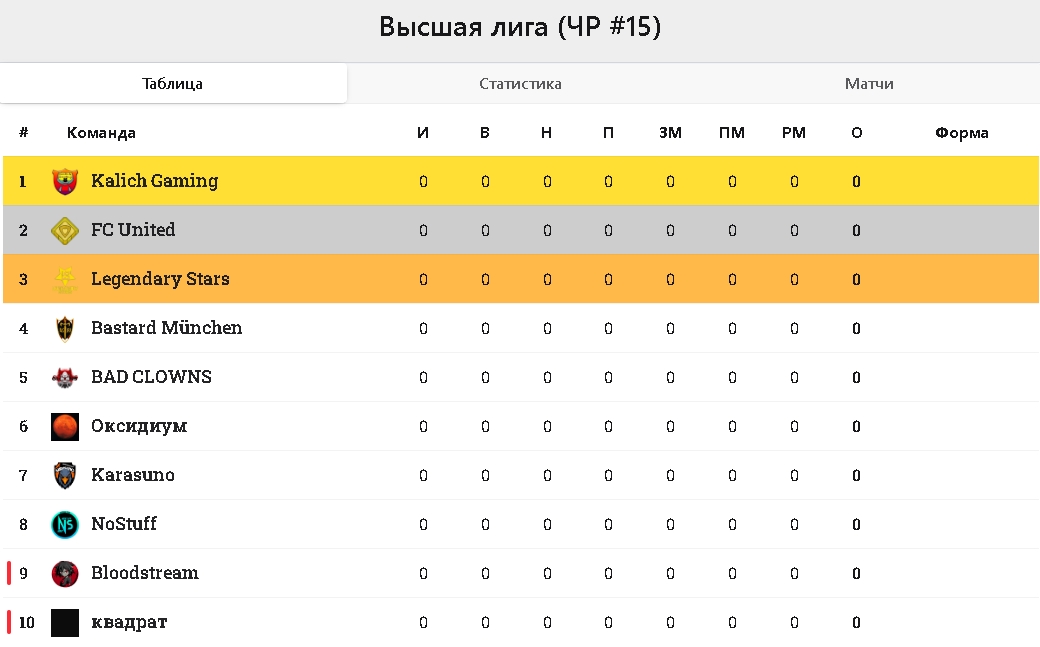The height and width of the screenshot is (647, 1040).
Task: Switch to the Статистика tab
Action: click(520, 84)
